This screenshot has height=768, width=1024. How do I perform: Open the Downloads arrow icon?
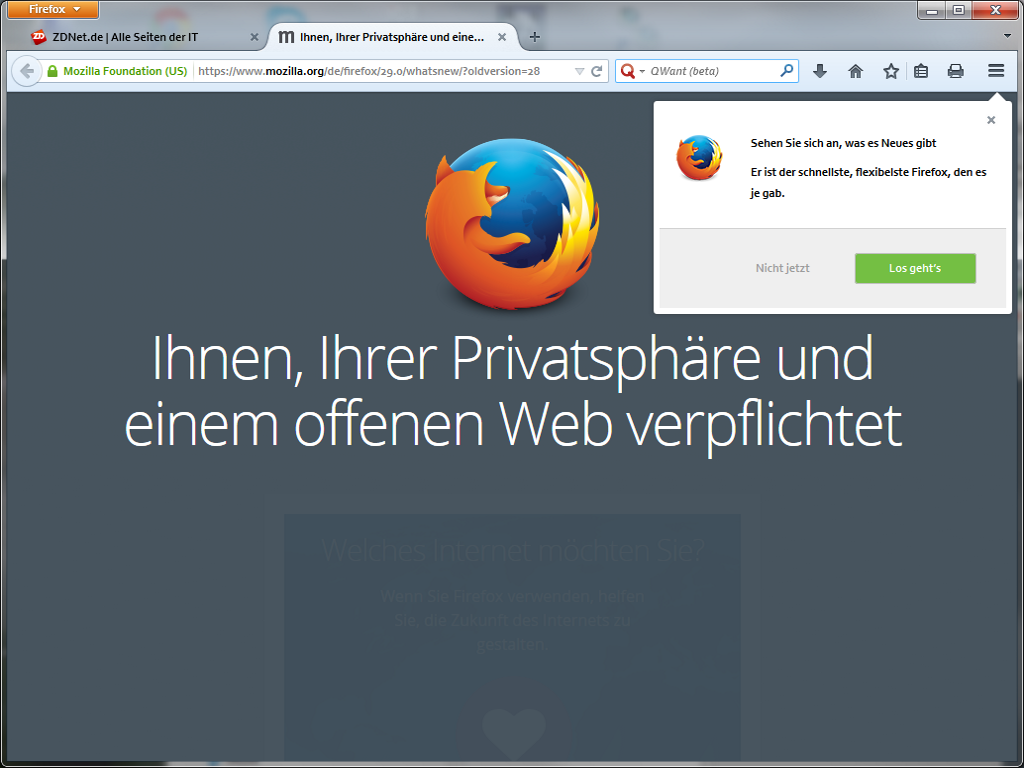click(x=820, y=71)
